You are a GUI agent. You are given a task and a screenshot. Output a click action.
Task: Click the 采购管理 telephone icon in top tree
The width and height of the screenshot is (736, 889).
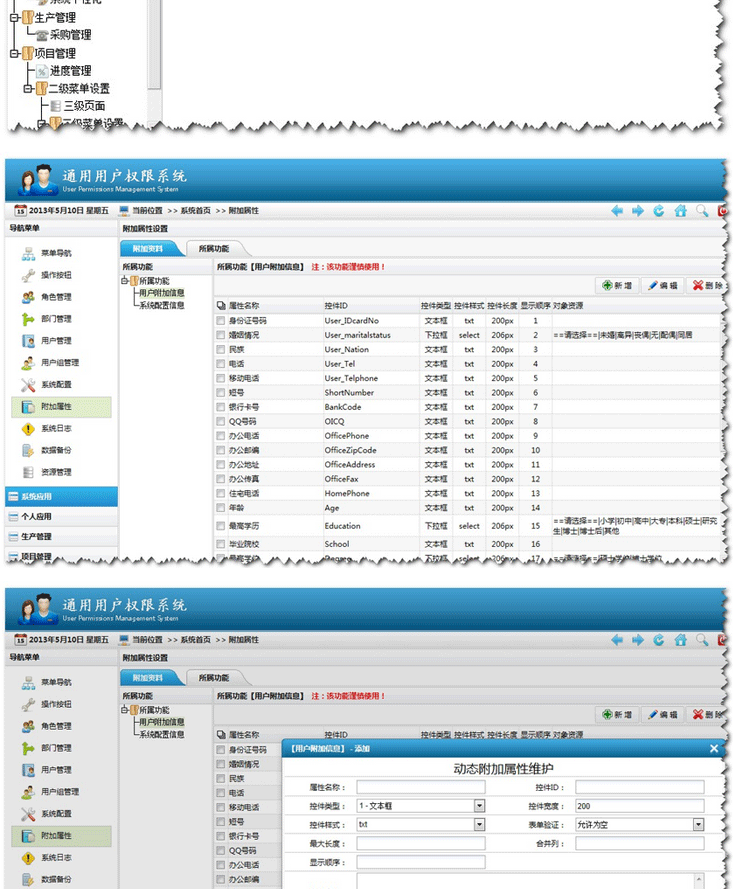click(43, 35)
